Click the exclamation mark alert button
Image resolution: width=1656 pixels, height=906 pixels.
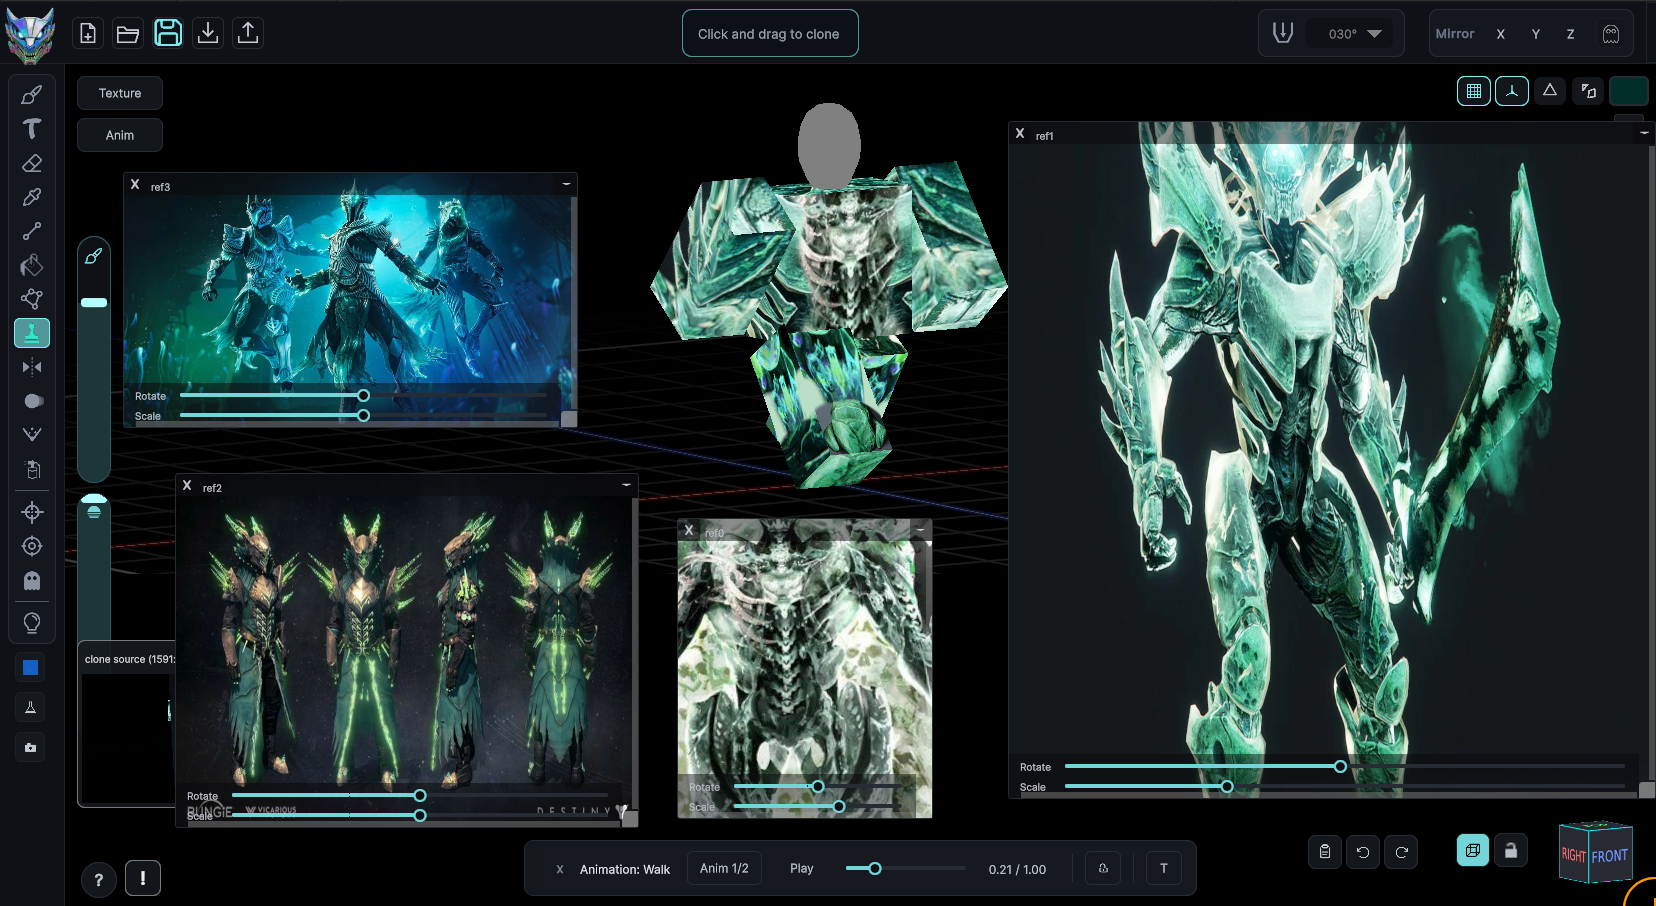(143, 878)
